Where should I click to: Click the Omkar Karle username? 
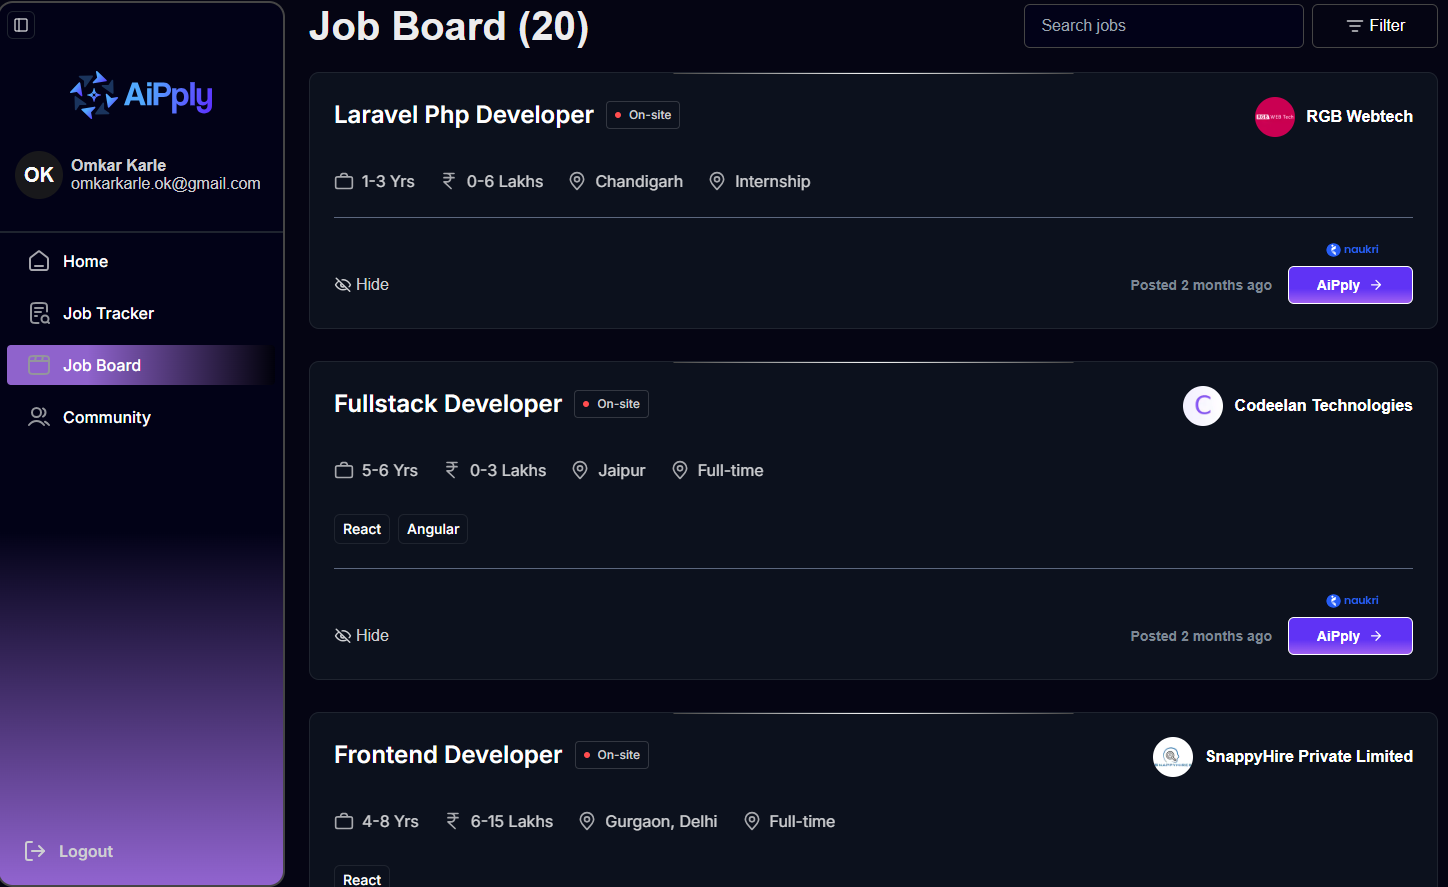point(118,165)
